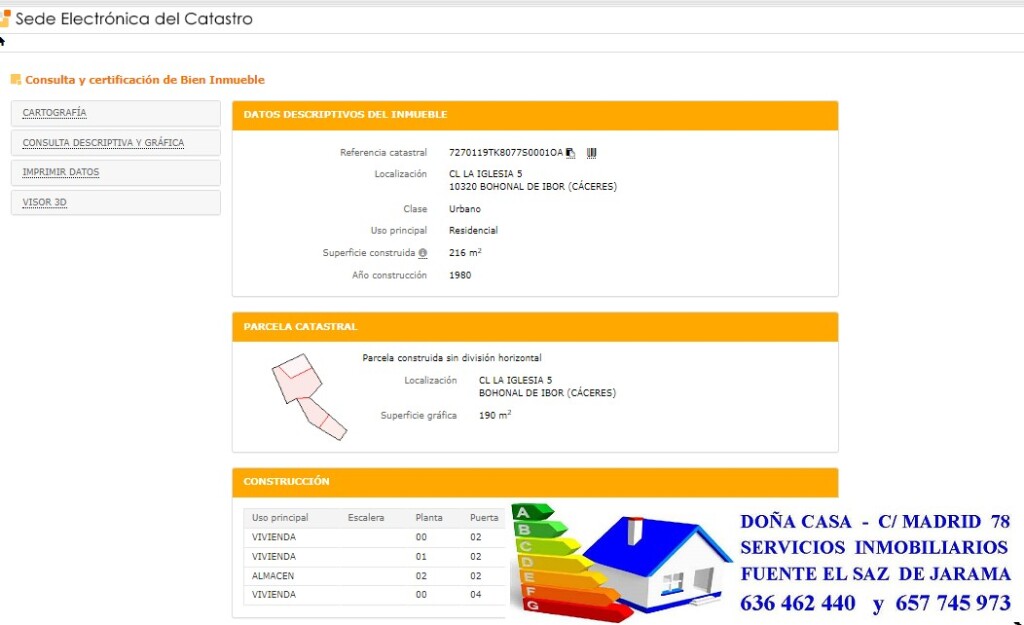Click the Puerta column header
Screen dimensions: 1024x625
coord(484,517)
